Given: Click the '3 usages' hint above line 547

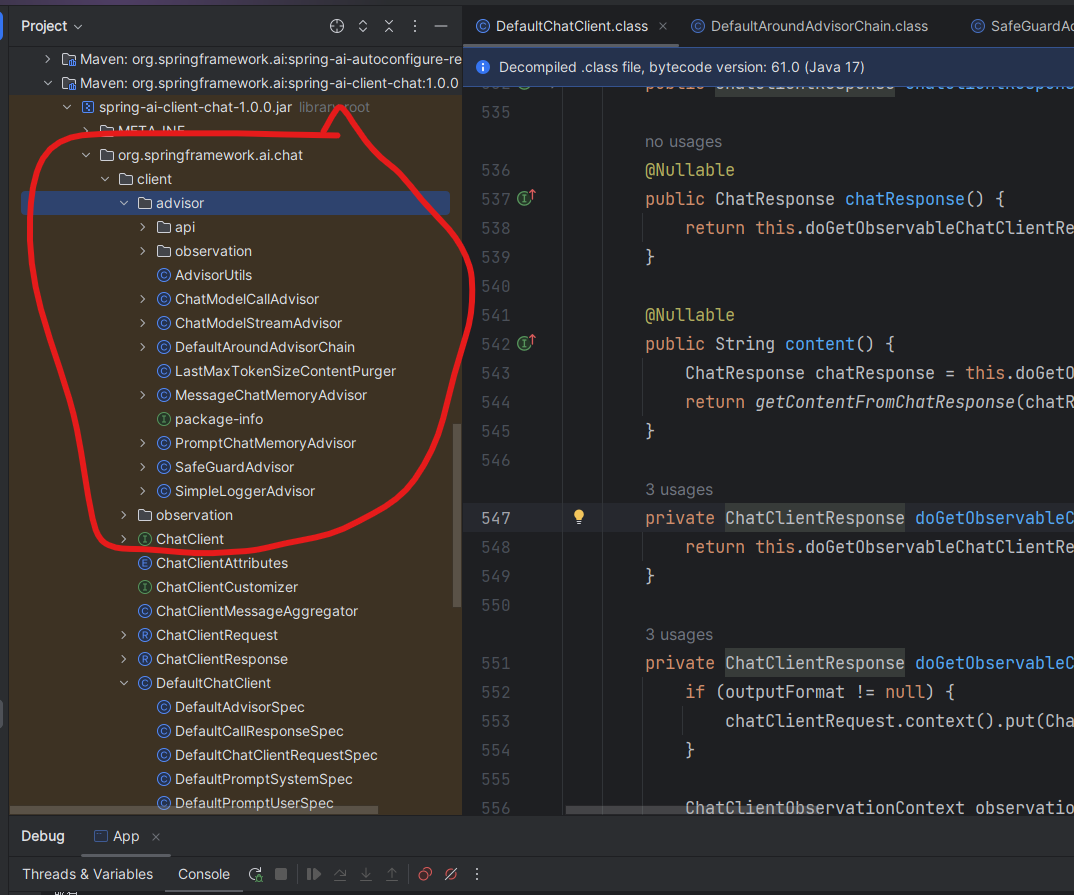Looking at the screenshot, I should [678, 490].
